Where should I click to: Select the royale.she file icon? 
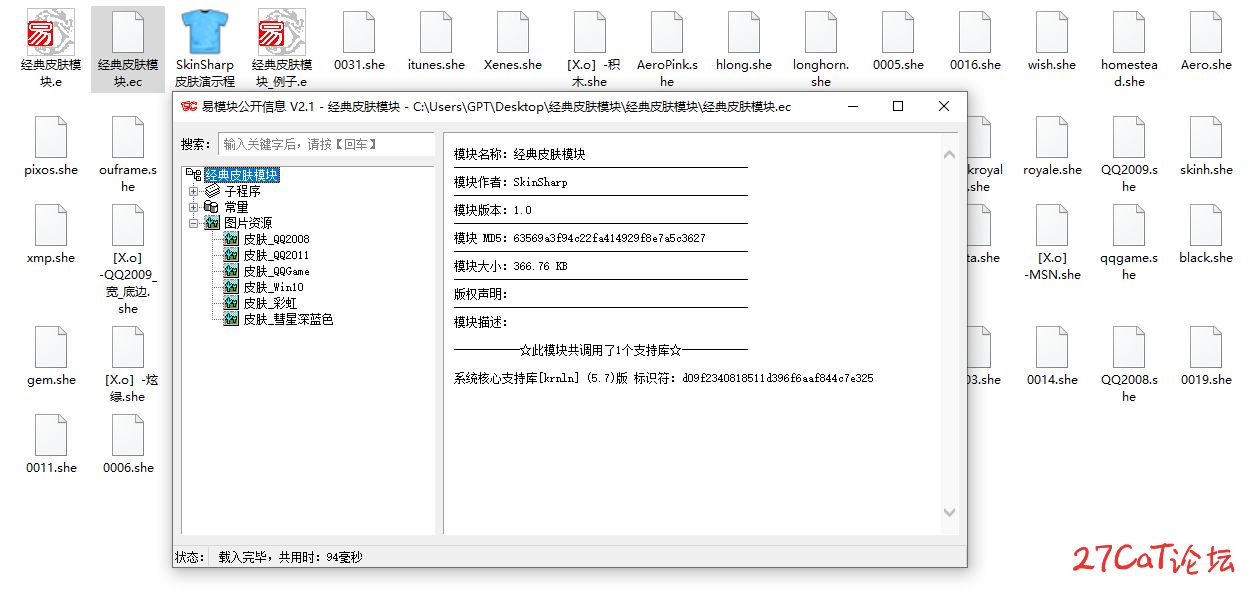coord(1052,138)
